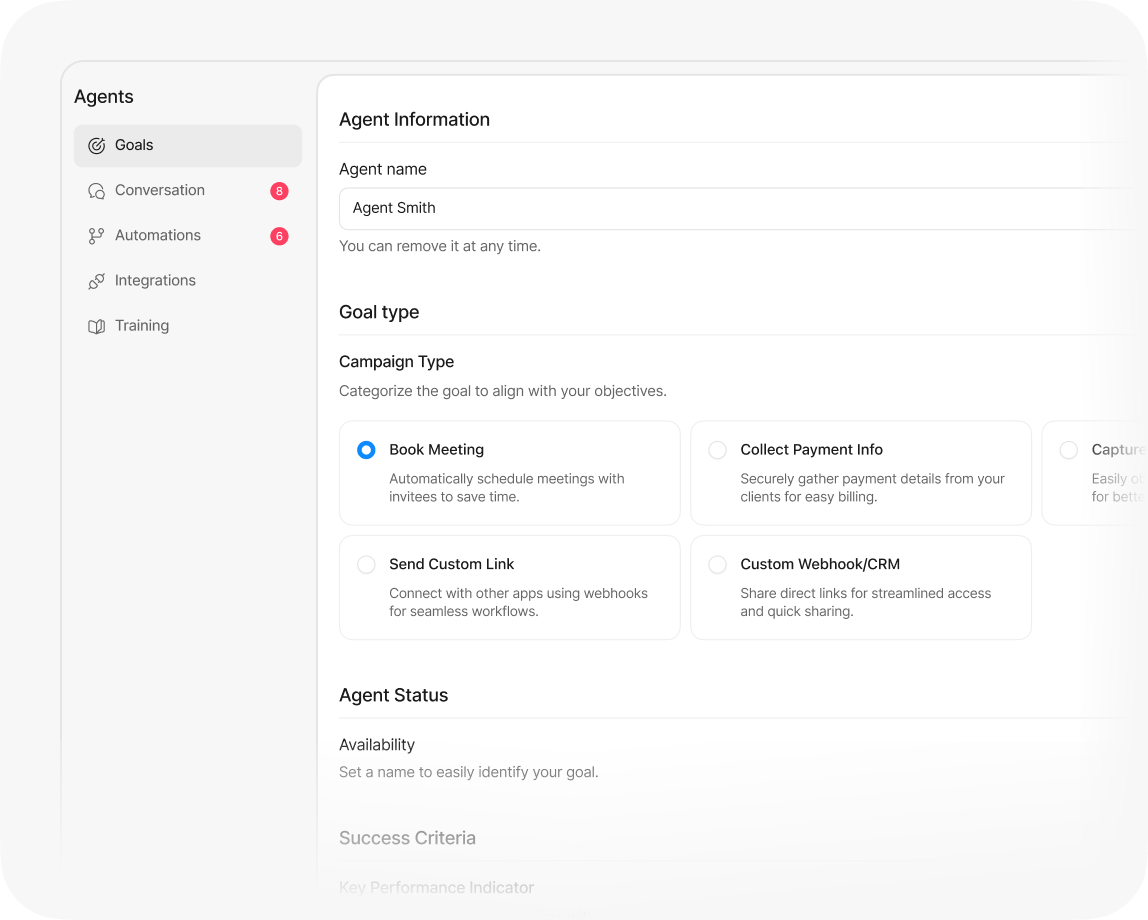
Task: Click the Availability label
Action: [x=377, y=745]
